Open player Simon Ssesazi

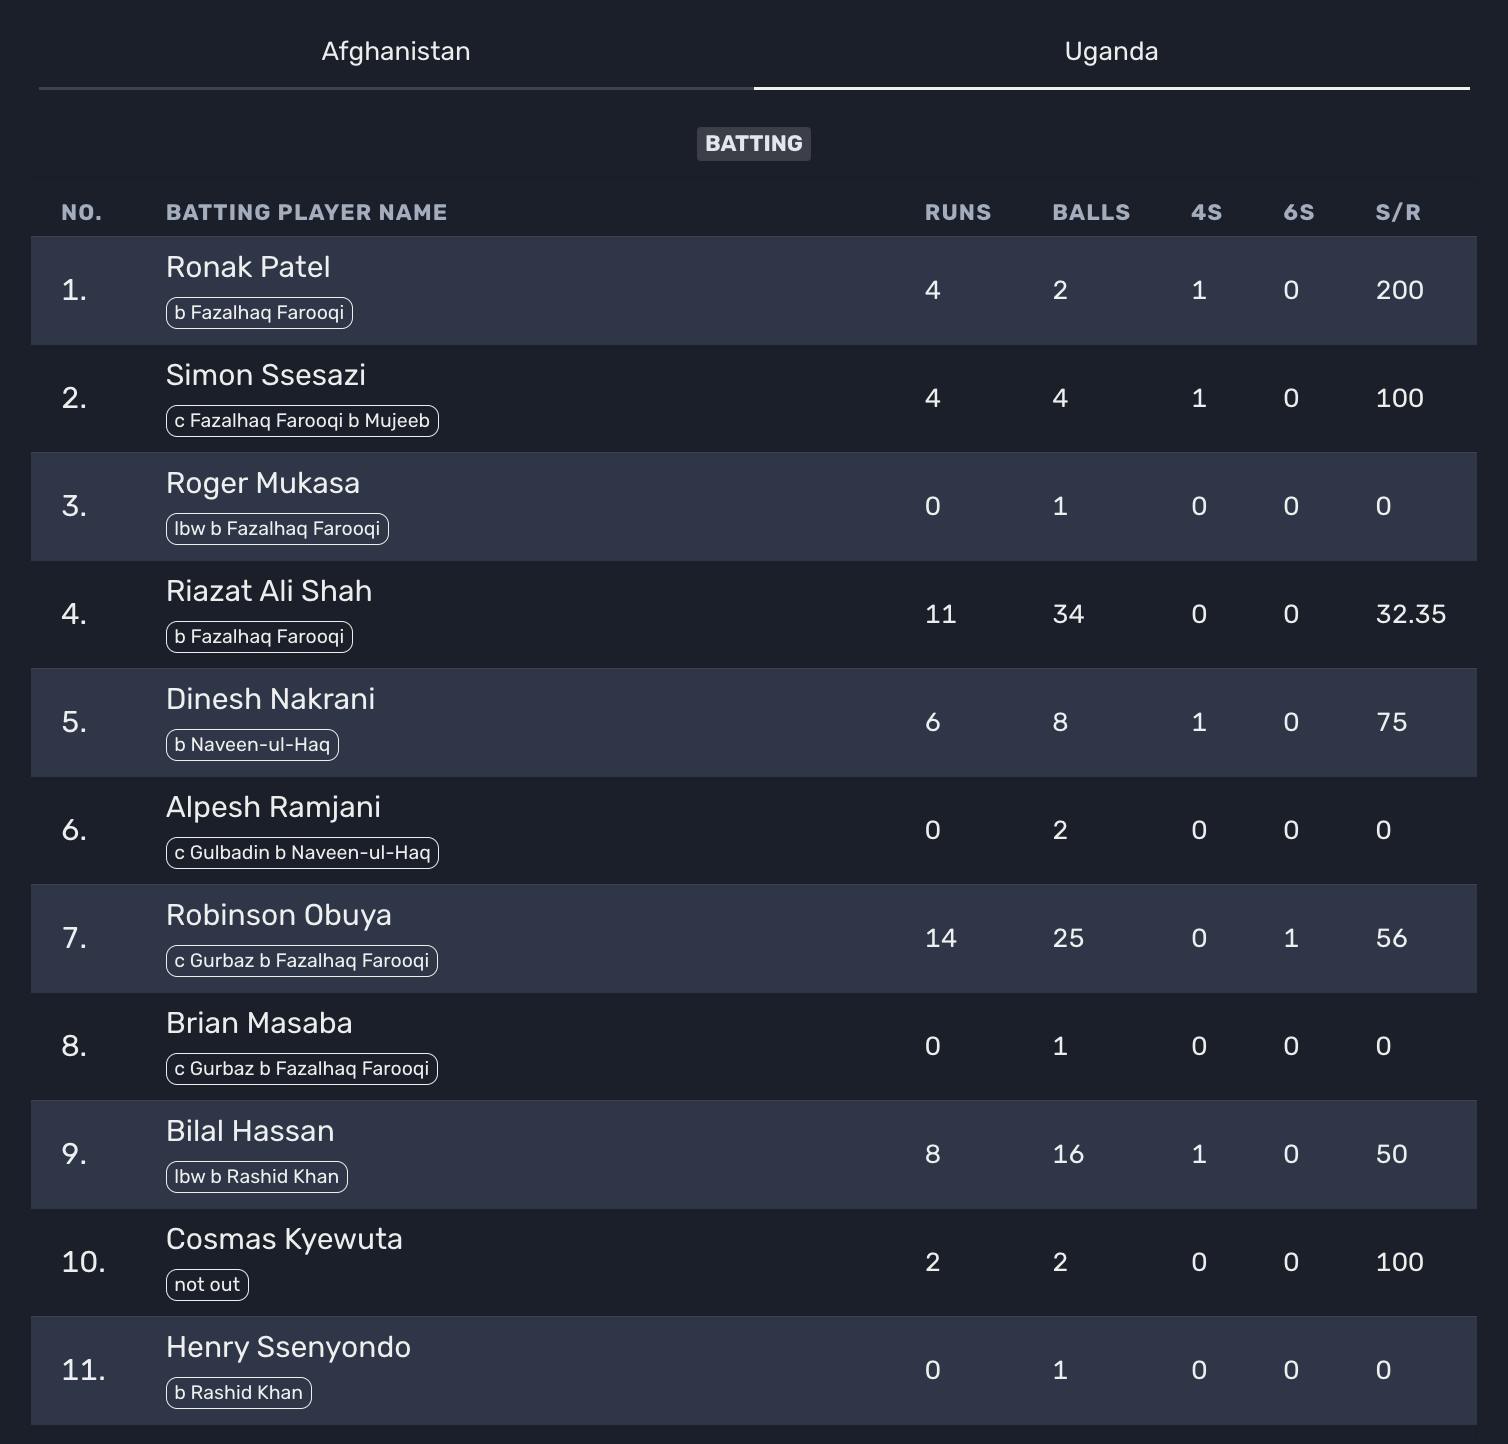[x=266, y=375]
